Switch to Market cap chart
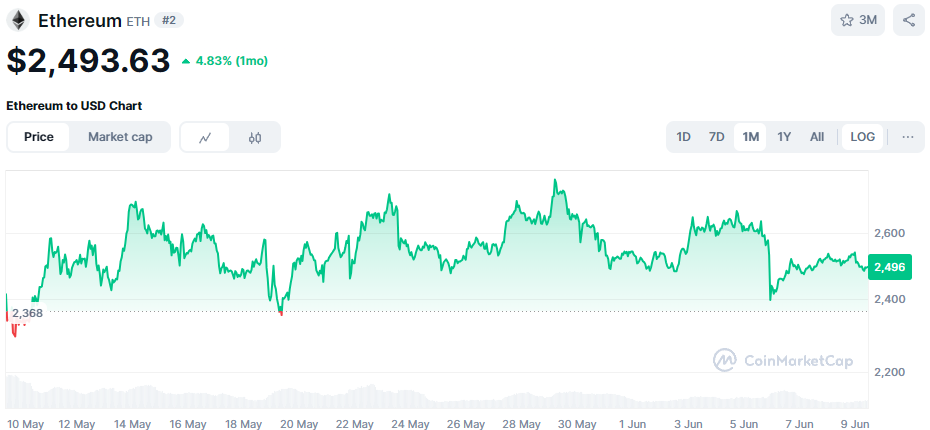 click(x=120, y=137)
